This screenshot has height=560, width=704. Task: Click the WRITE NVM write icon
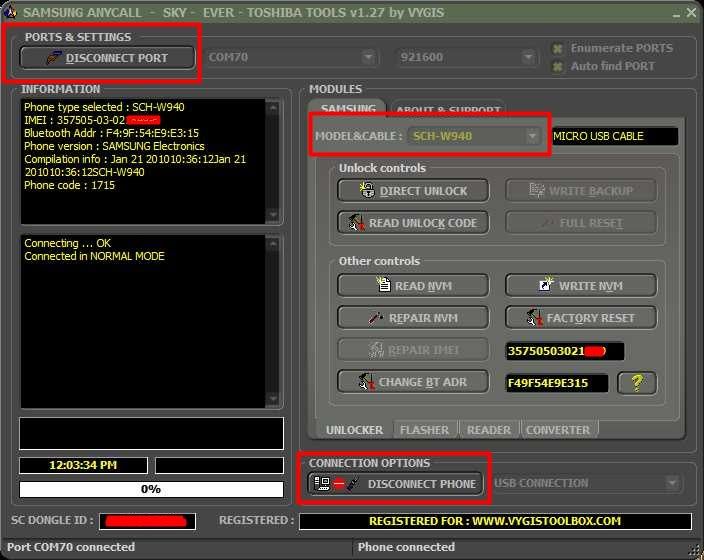[546, 284]
